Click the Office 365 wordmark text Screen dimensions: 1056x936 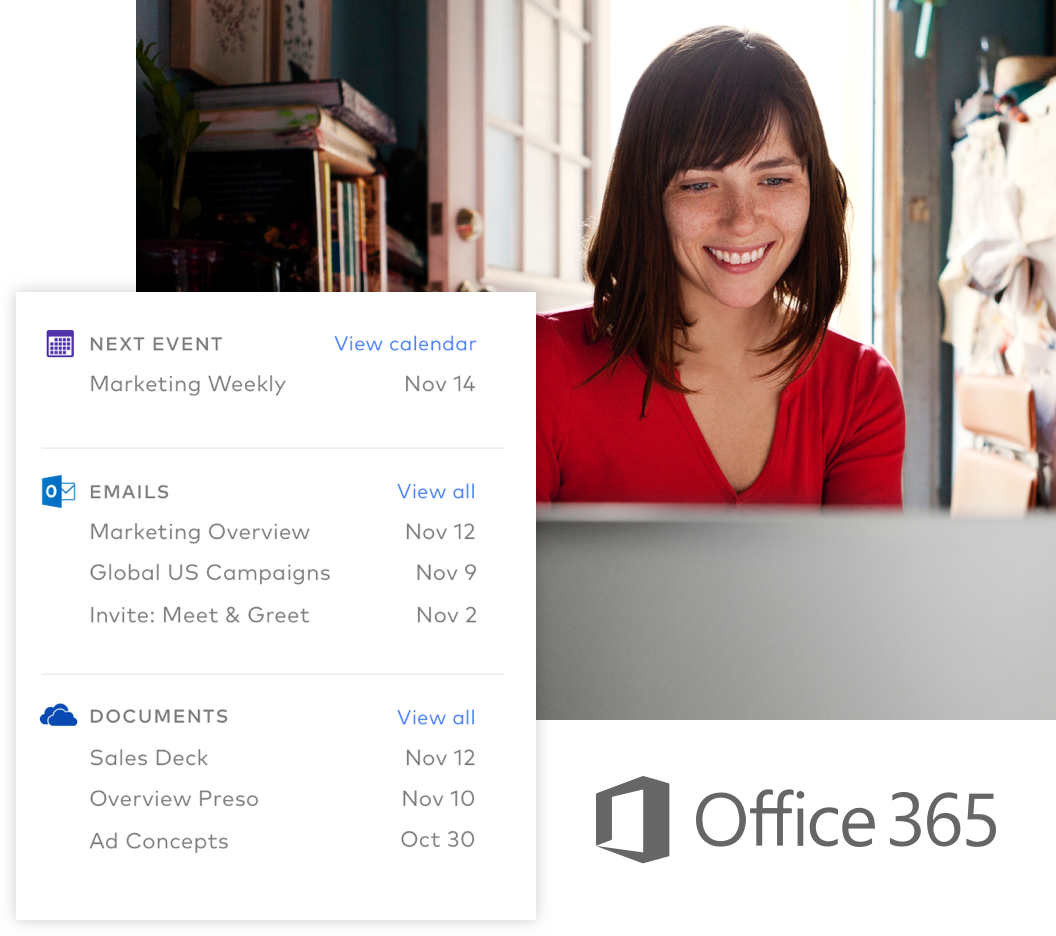[846, 820]
